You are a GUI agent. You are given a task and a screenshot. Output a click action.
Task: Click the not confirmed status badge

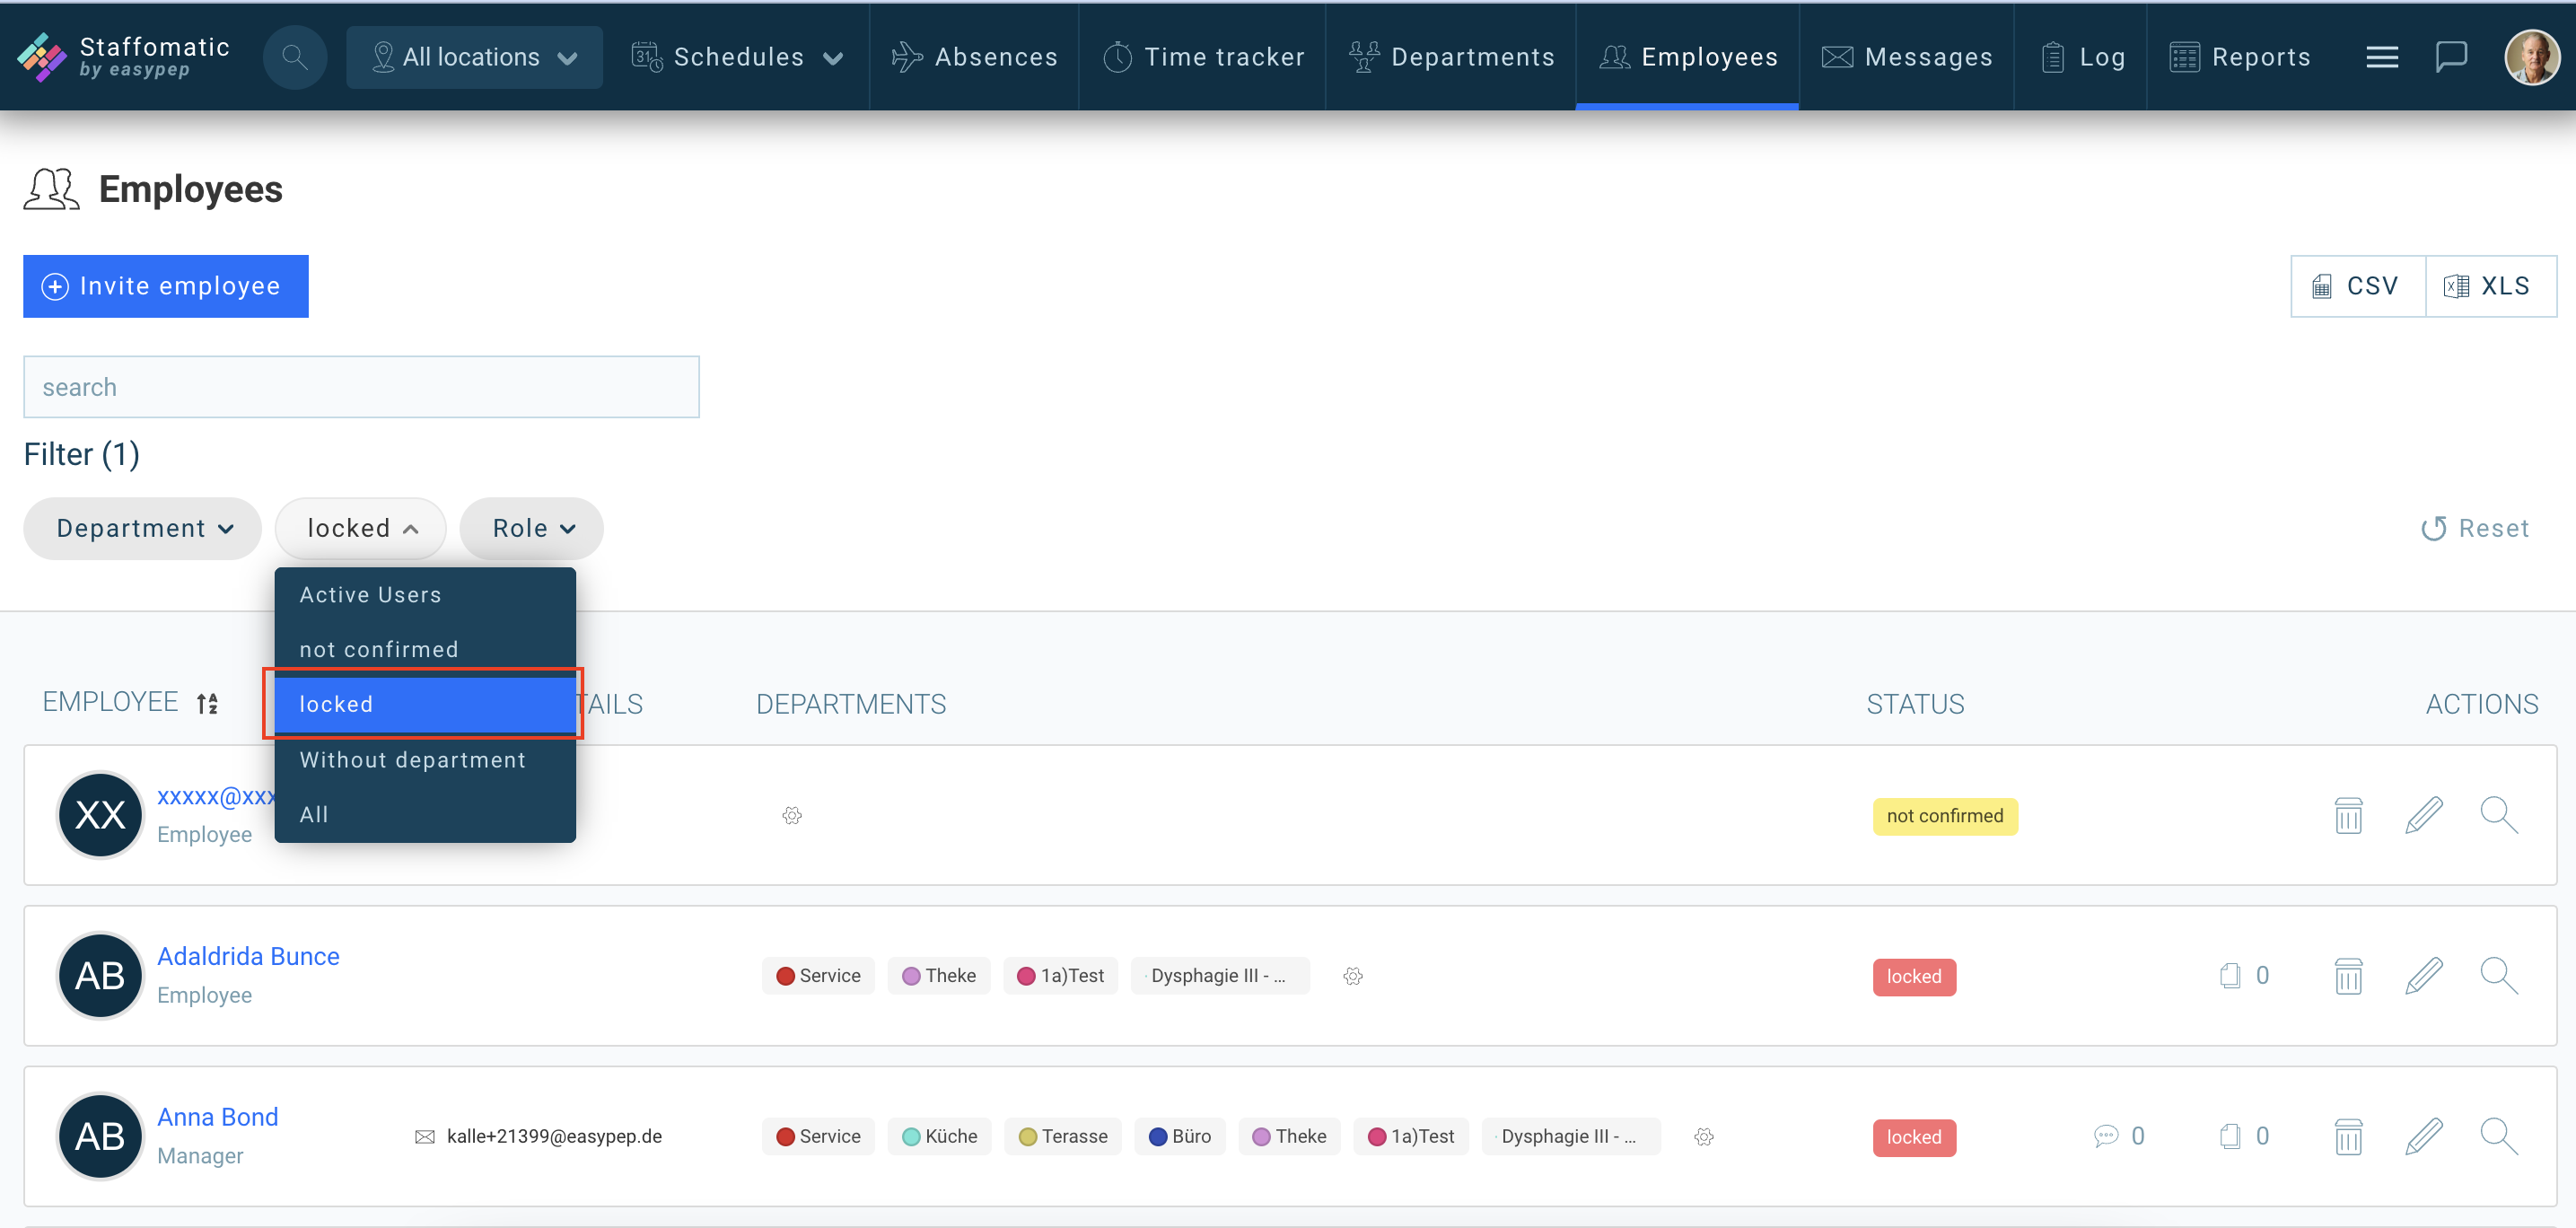click(x=1945, y=816)
